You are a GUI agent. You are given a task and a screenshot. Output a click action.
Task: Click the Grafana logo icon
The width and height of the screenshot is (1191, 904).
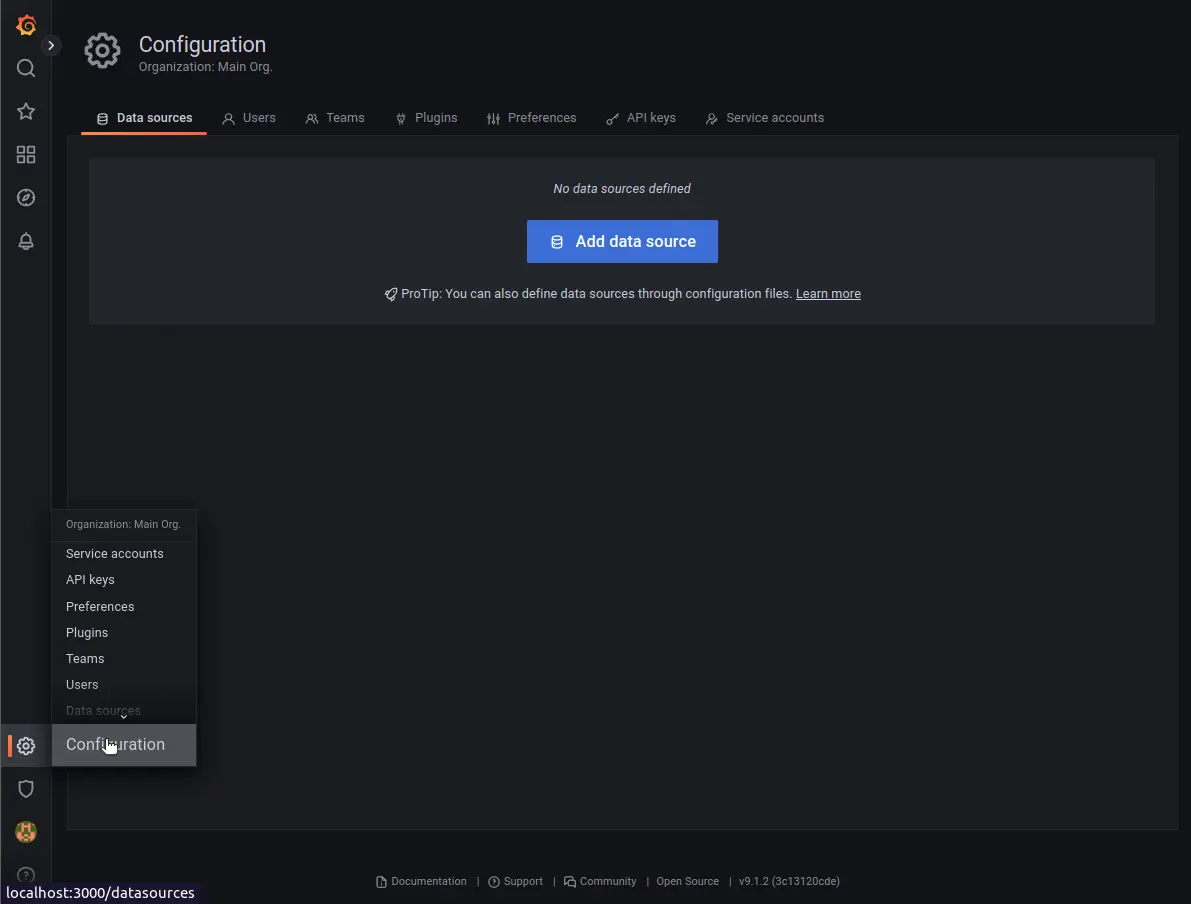click(x=25, y=25)
